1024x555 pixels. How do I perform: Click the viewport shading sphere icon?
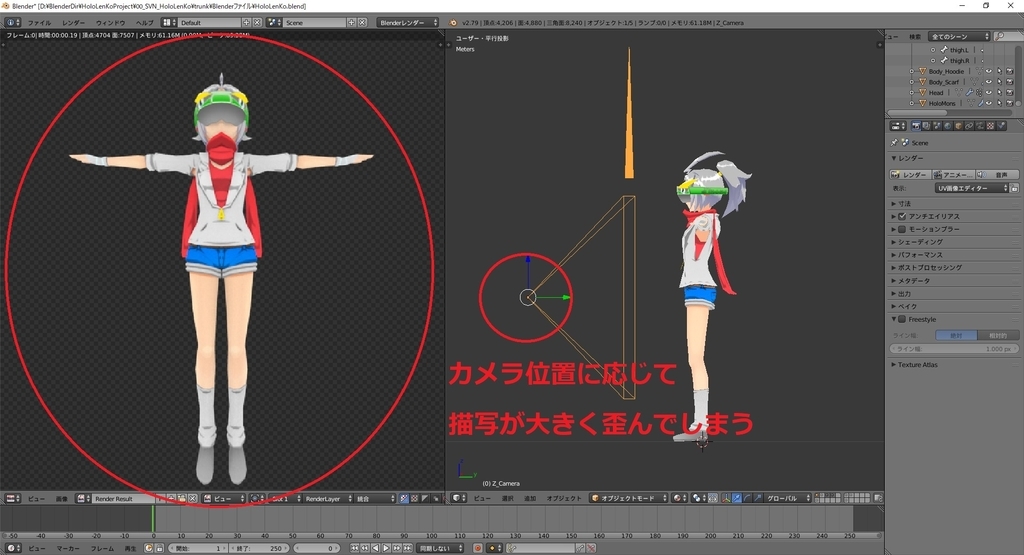(677, 498)
